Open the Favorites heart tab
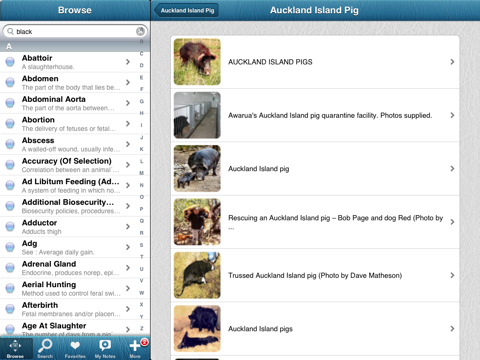 (75, 349)
